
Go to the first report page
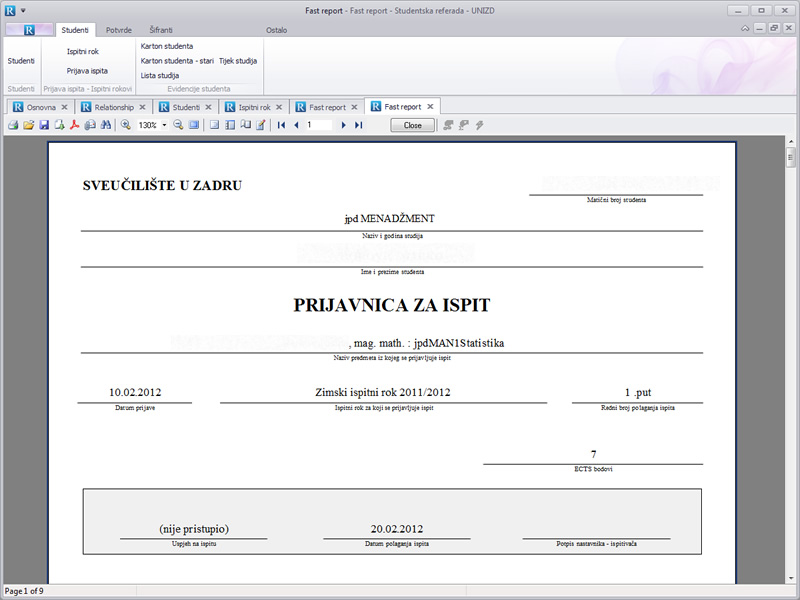(x=281, y=125)
